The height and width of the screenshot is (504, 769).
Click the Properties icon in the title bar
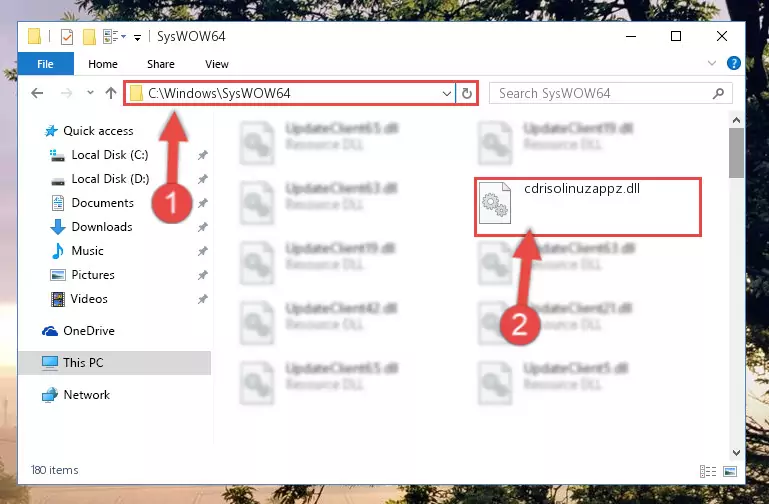coord(67,37)
